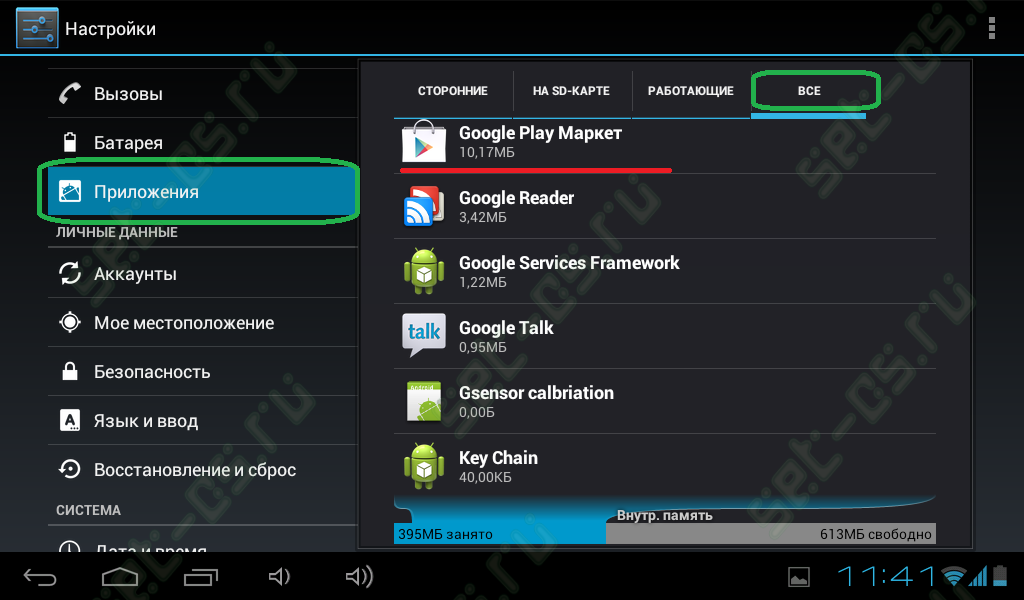Open the Батарея settings section
Screen dimensions: 1024x600
pyautogui.click(x=202, y=142)
